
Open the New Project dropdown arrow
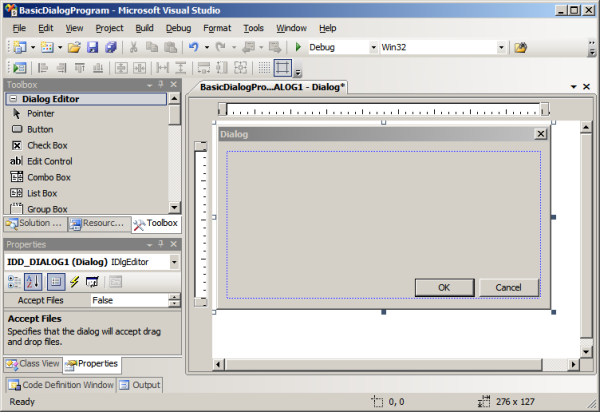[33, 47]
